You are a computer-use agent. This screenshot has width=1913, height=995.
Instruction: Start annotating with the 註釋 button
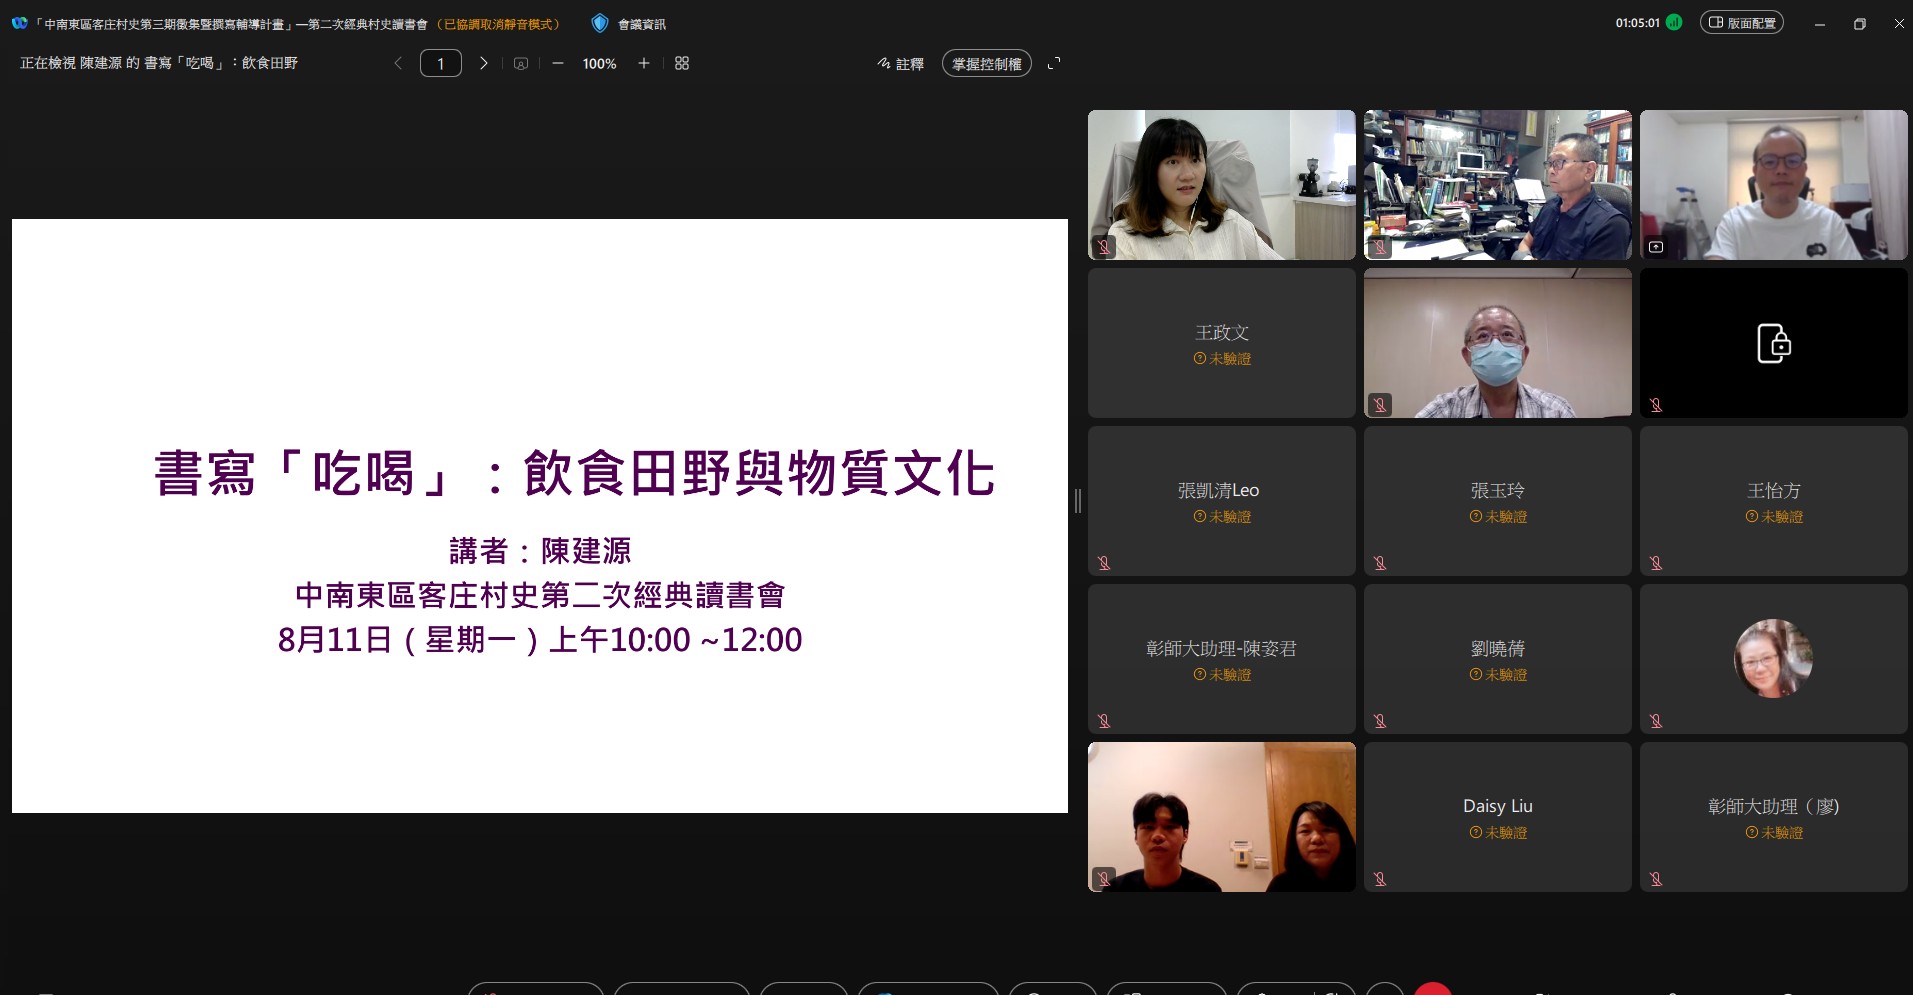[x=900, y=63]
